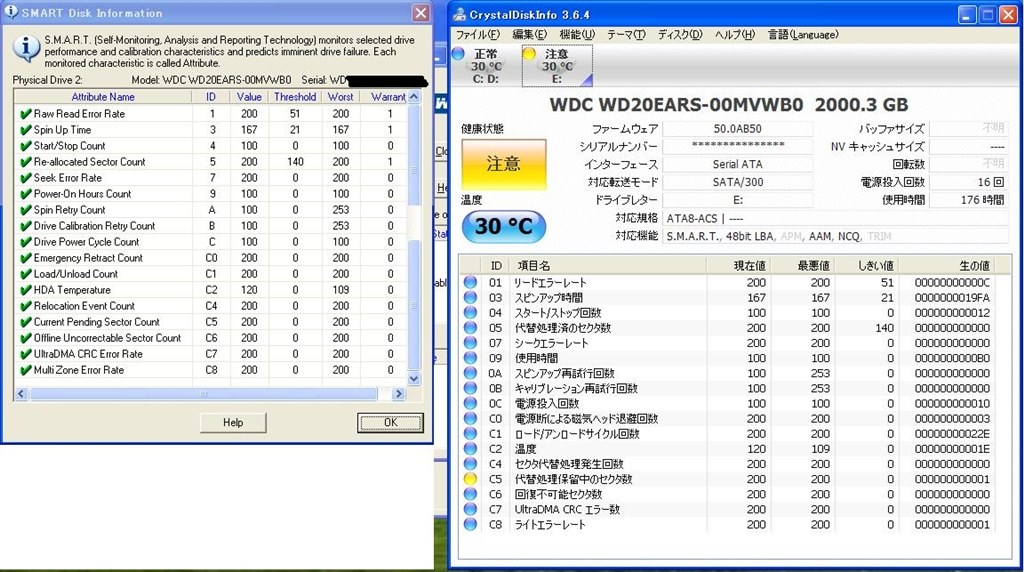
Task: Close the SMART Disk Information dialog
Action: [421, 13]
